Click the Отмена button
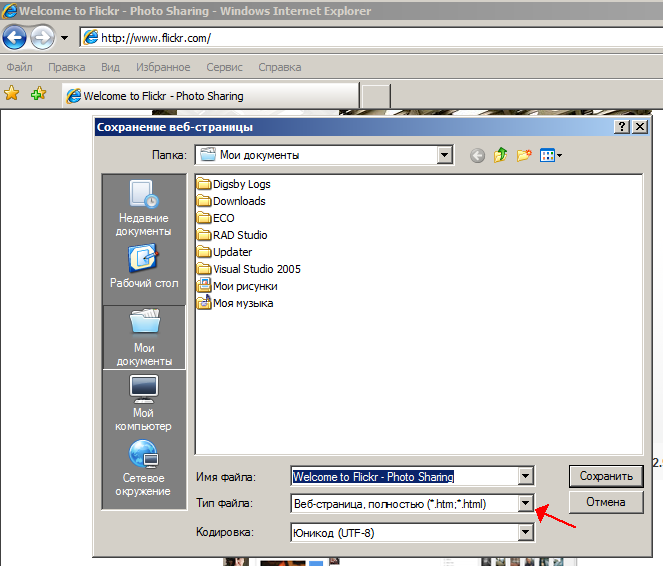 (x=606, y=502)
